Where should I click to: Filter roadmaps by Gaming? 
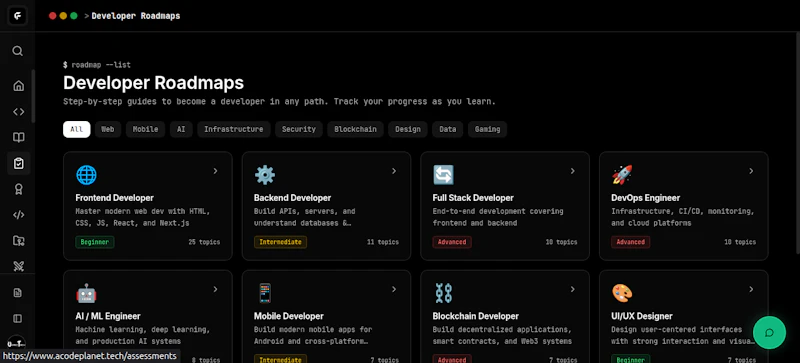pyautogui.click(x=488, y=129)
